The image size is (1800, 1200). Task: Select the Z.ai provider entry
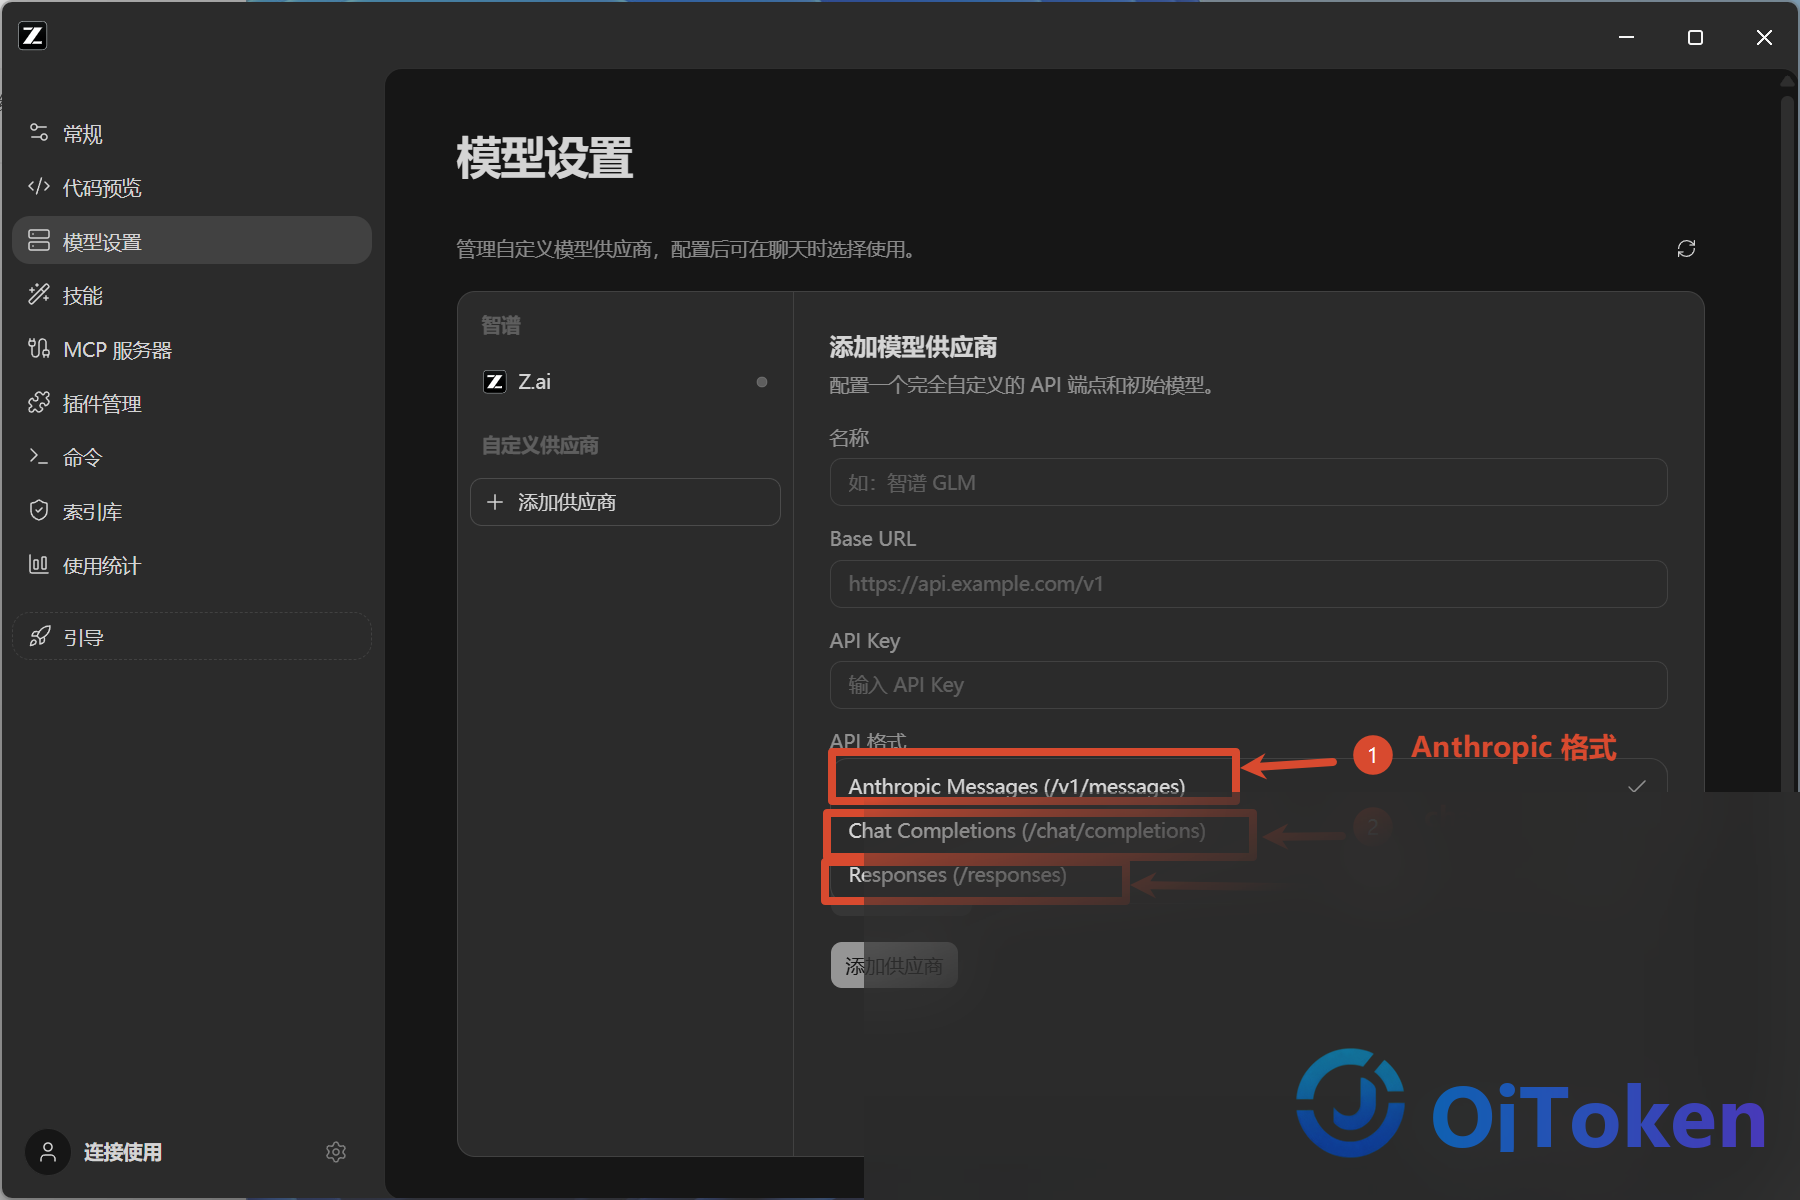(625, 382)
